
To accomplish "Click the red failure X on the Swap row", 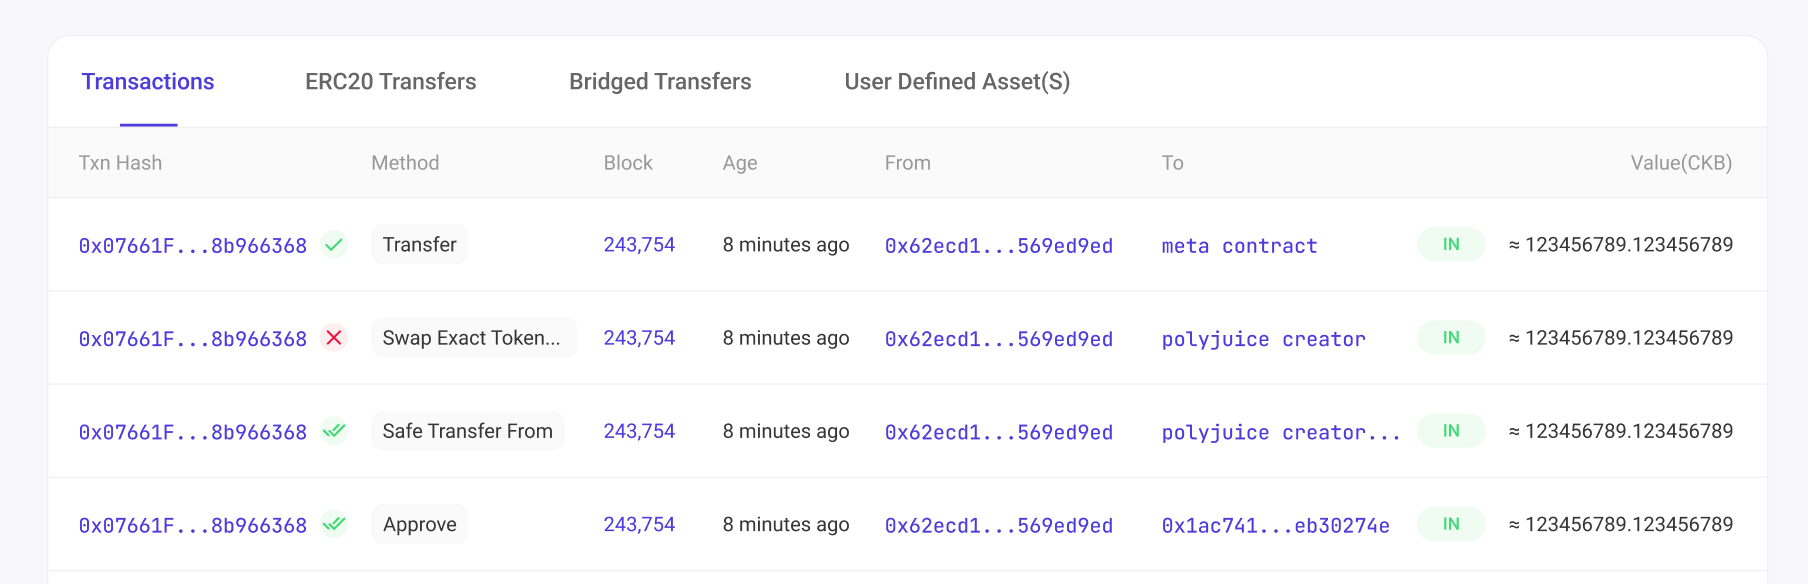I will pos(335,338).
